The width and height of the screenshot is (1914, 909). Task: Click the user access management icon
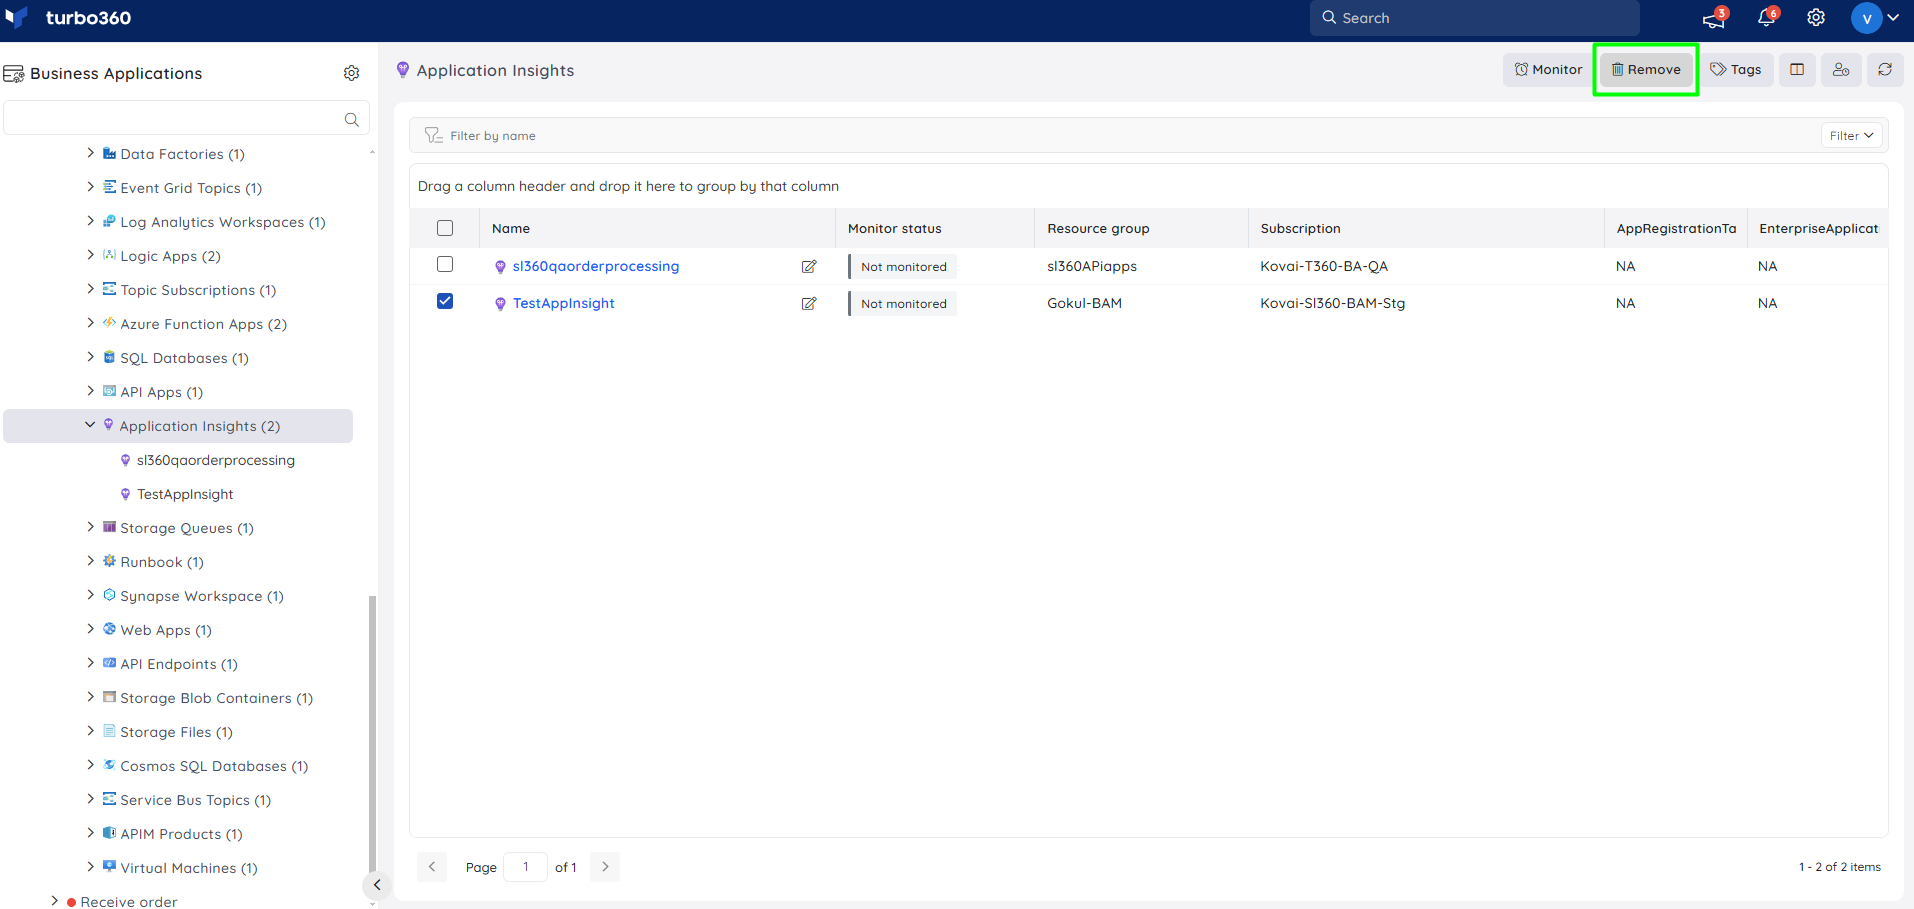1841,69
